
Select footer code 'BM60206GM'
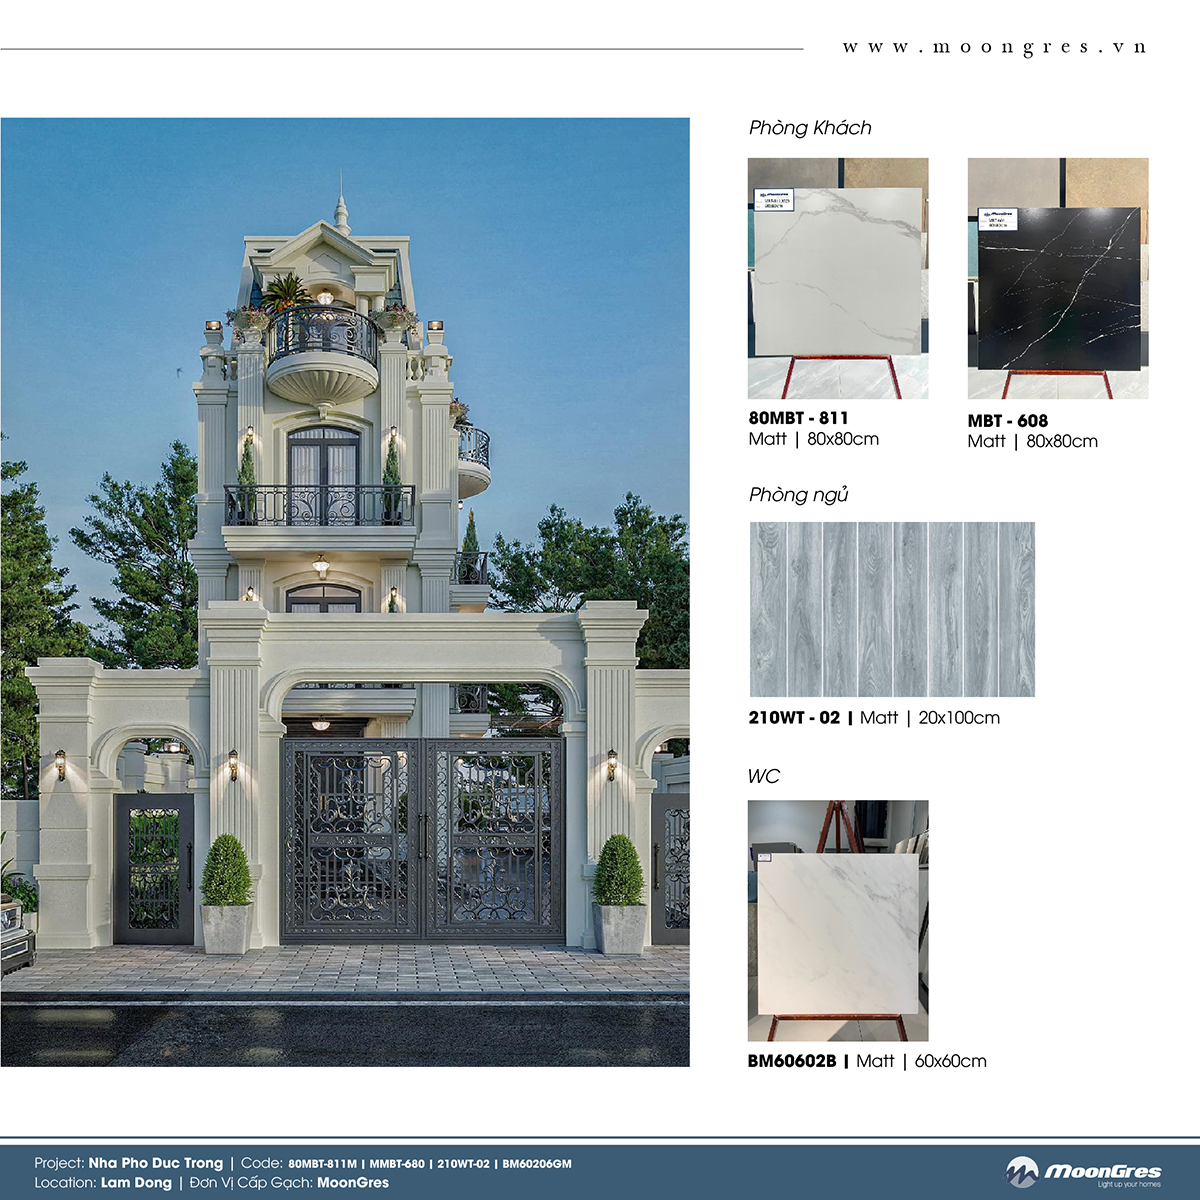[537, 1164]
